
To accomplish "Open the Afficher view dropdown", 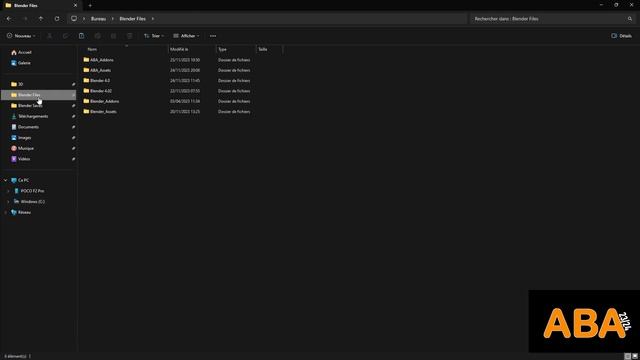I will 186,36.
